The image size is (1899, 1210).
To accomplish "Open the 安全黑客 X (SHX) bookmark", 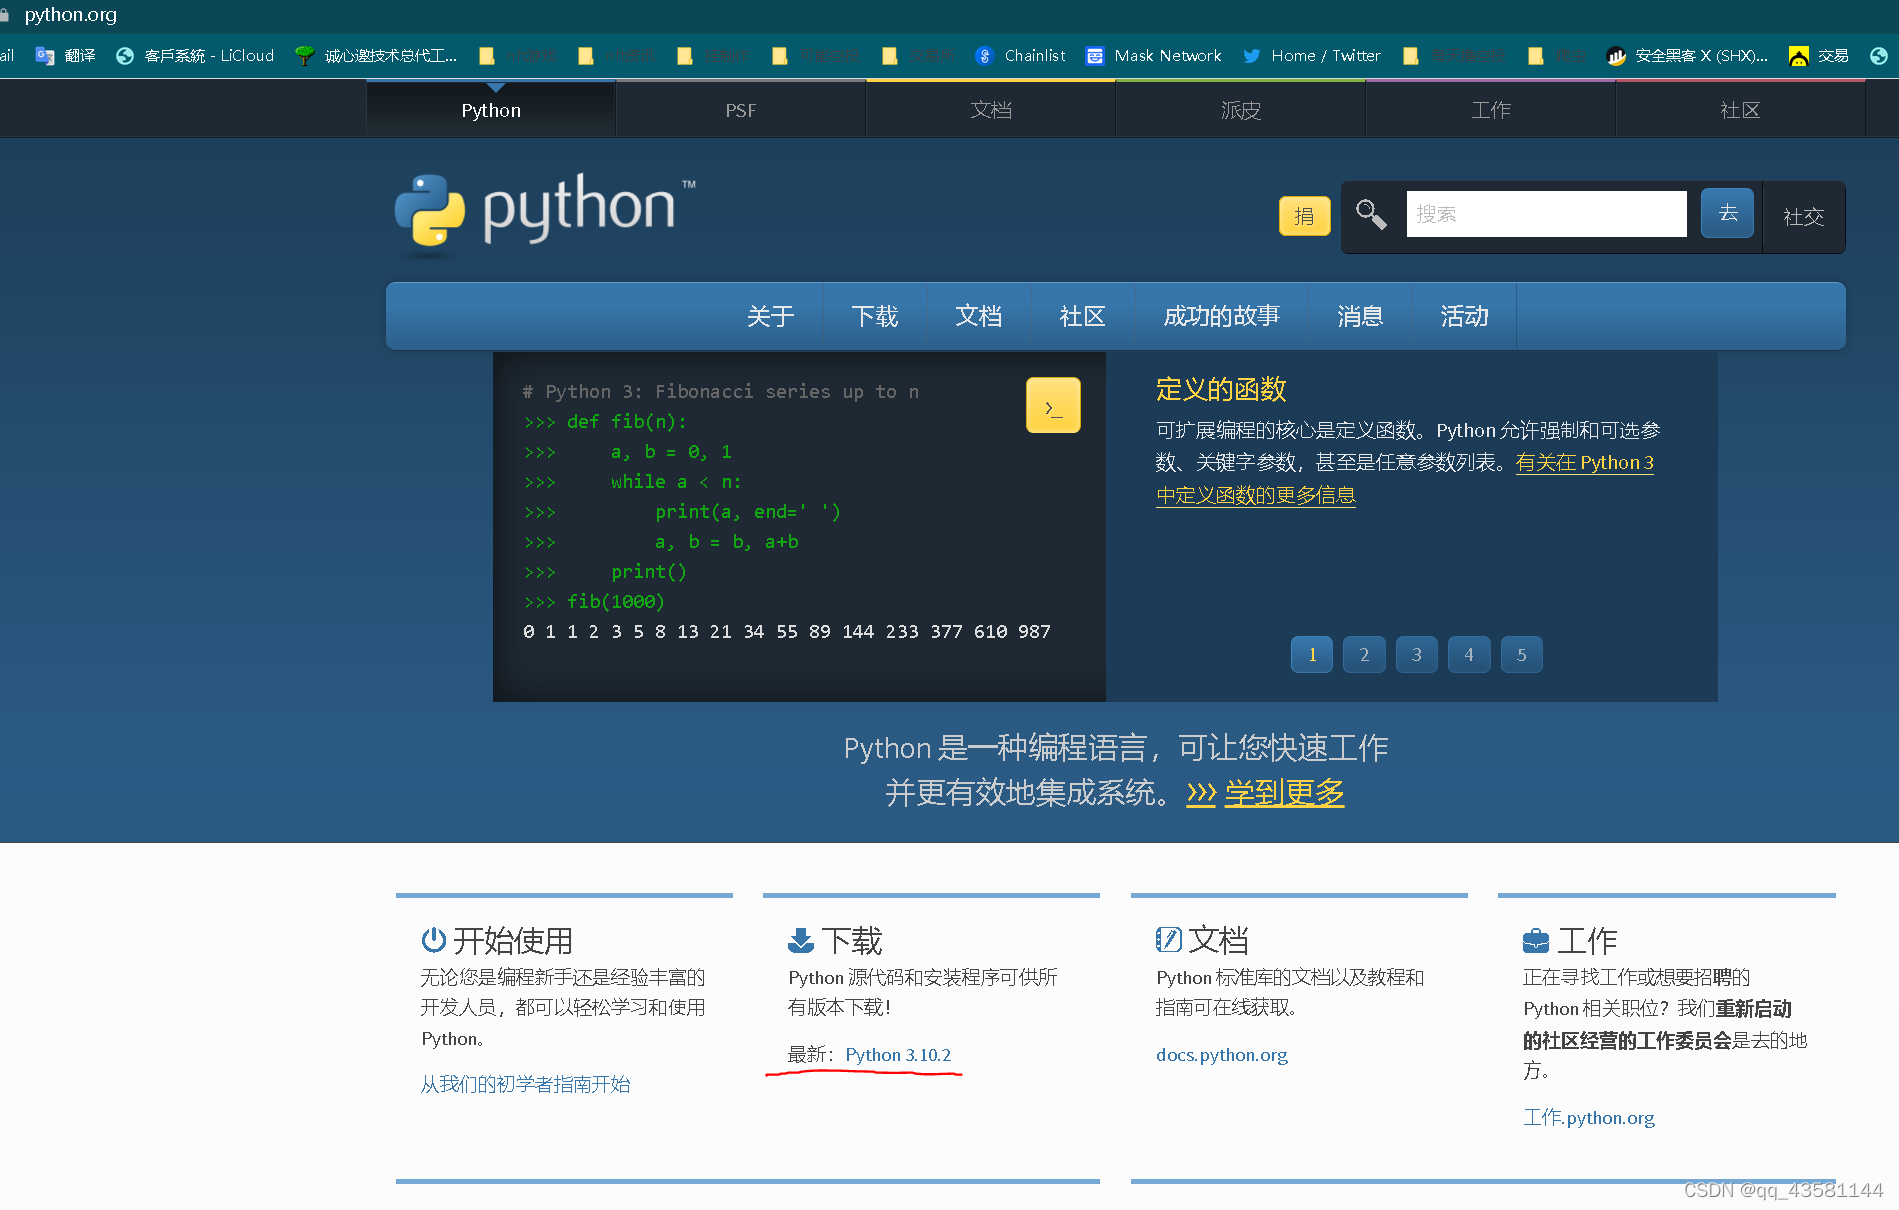I will (1687, 56).
